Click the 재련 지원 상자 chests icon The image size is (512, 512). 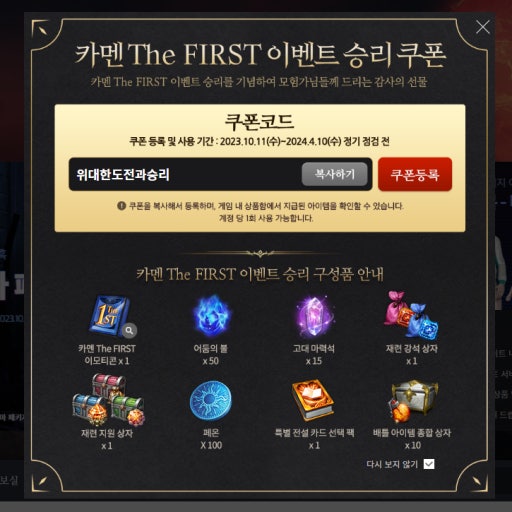point(108,400)
